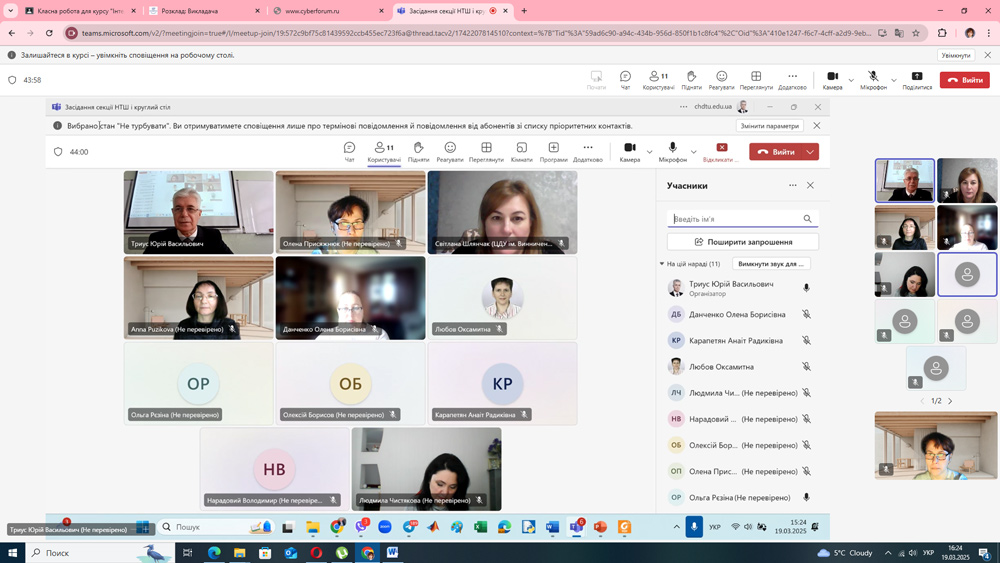1000x563 pixels.
Task: Open the Програми apps icon
Action: pyautogui.click(x=553, y=151)
